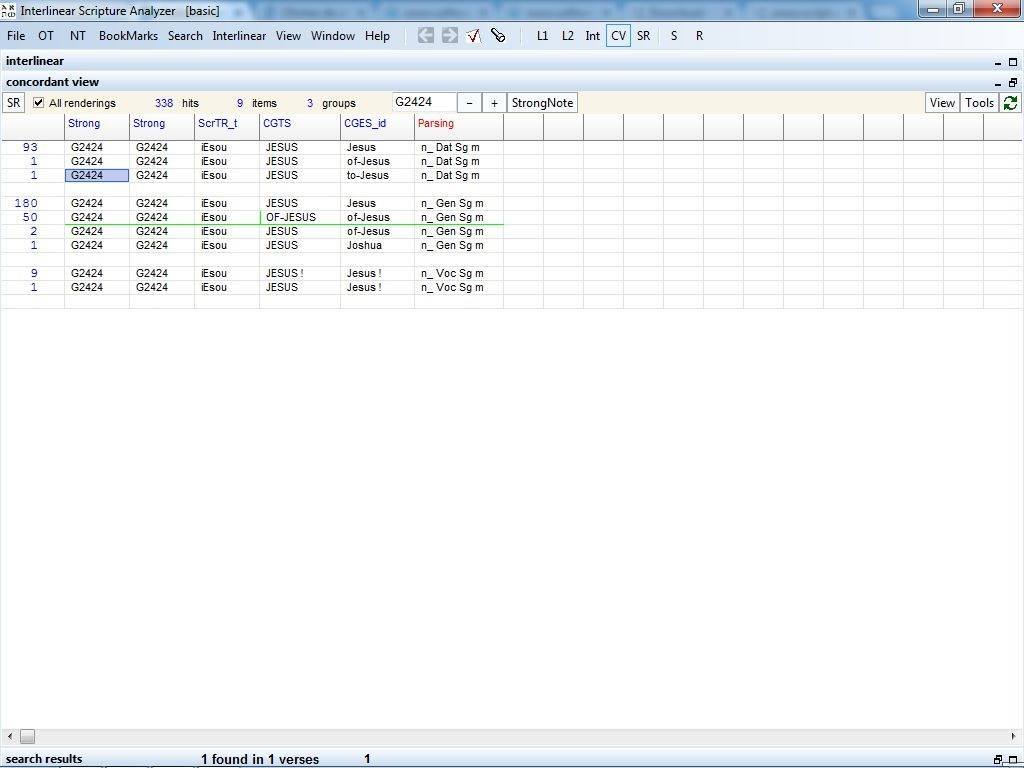Open the BookMarks menu options
This screenshot has width=1024, height=768.
pyautogui.click(x=128, y=35)
